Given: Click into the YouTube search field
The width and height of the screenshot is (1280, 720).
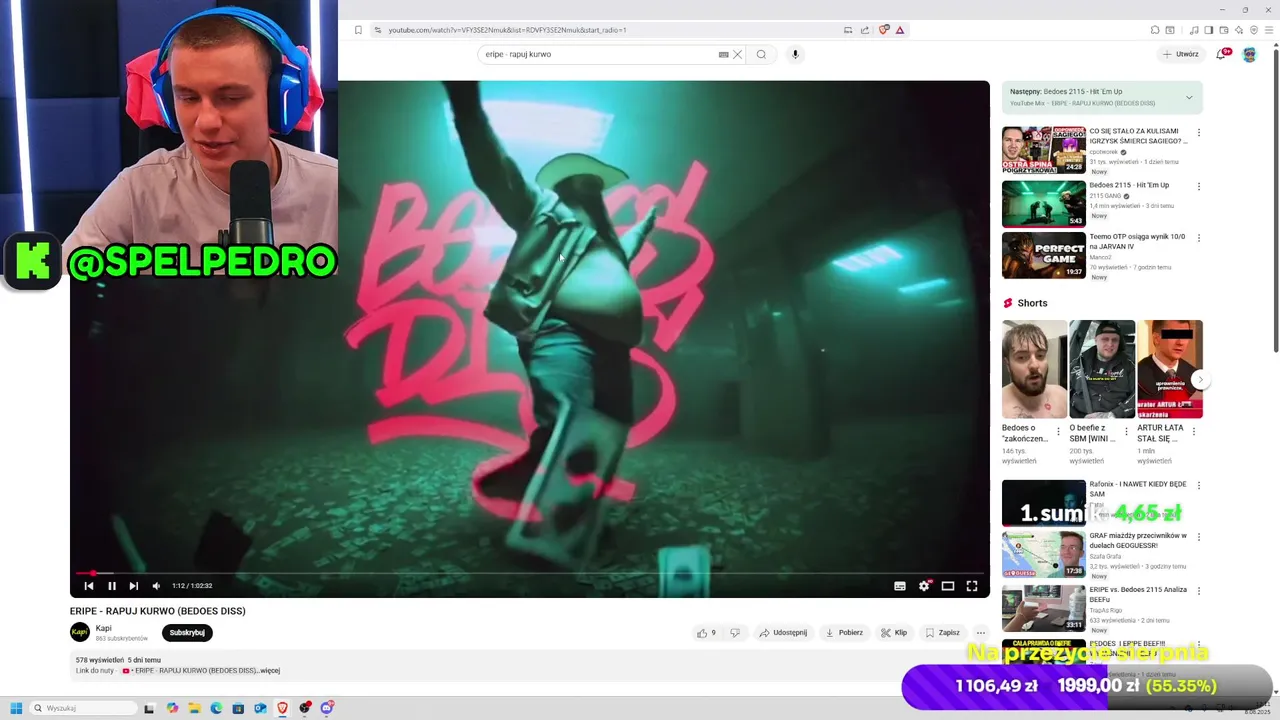Looking at the screenshot, I should 600,54.
